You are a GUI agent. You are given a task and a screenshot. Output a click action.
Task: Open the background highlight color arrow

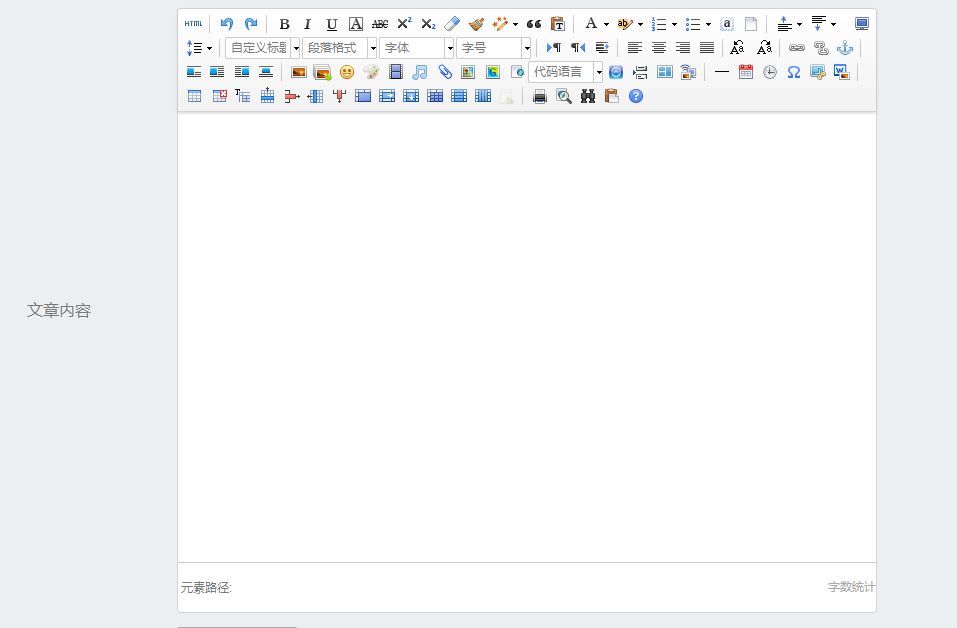click(x=640, y=24)
